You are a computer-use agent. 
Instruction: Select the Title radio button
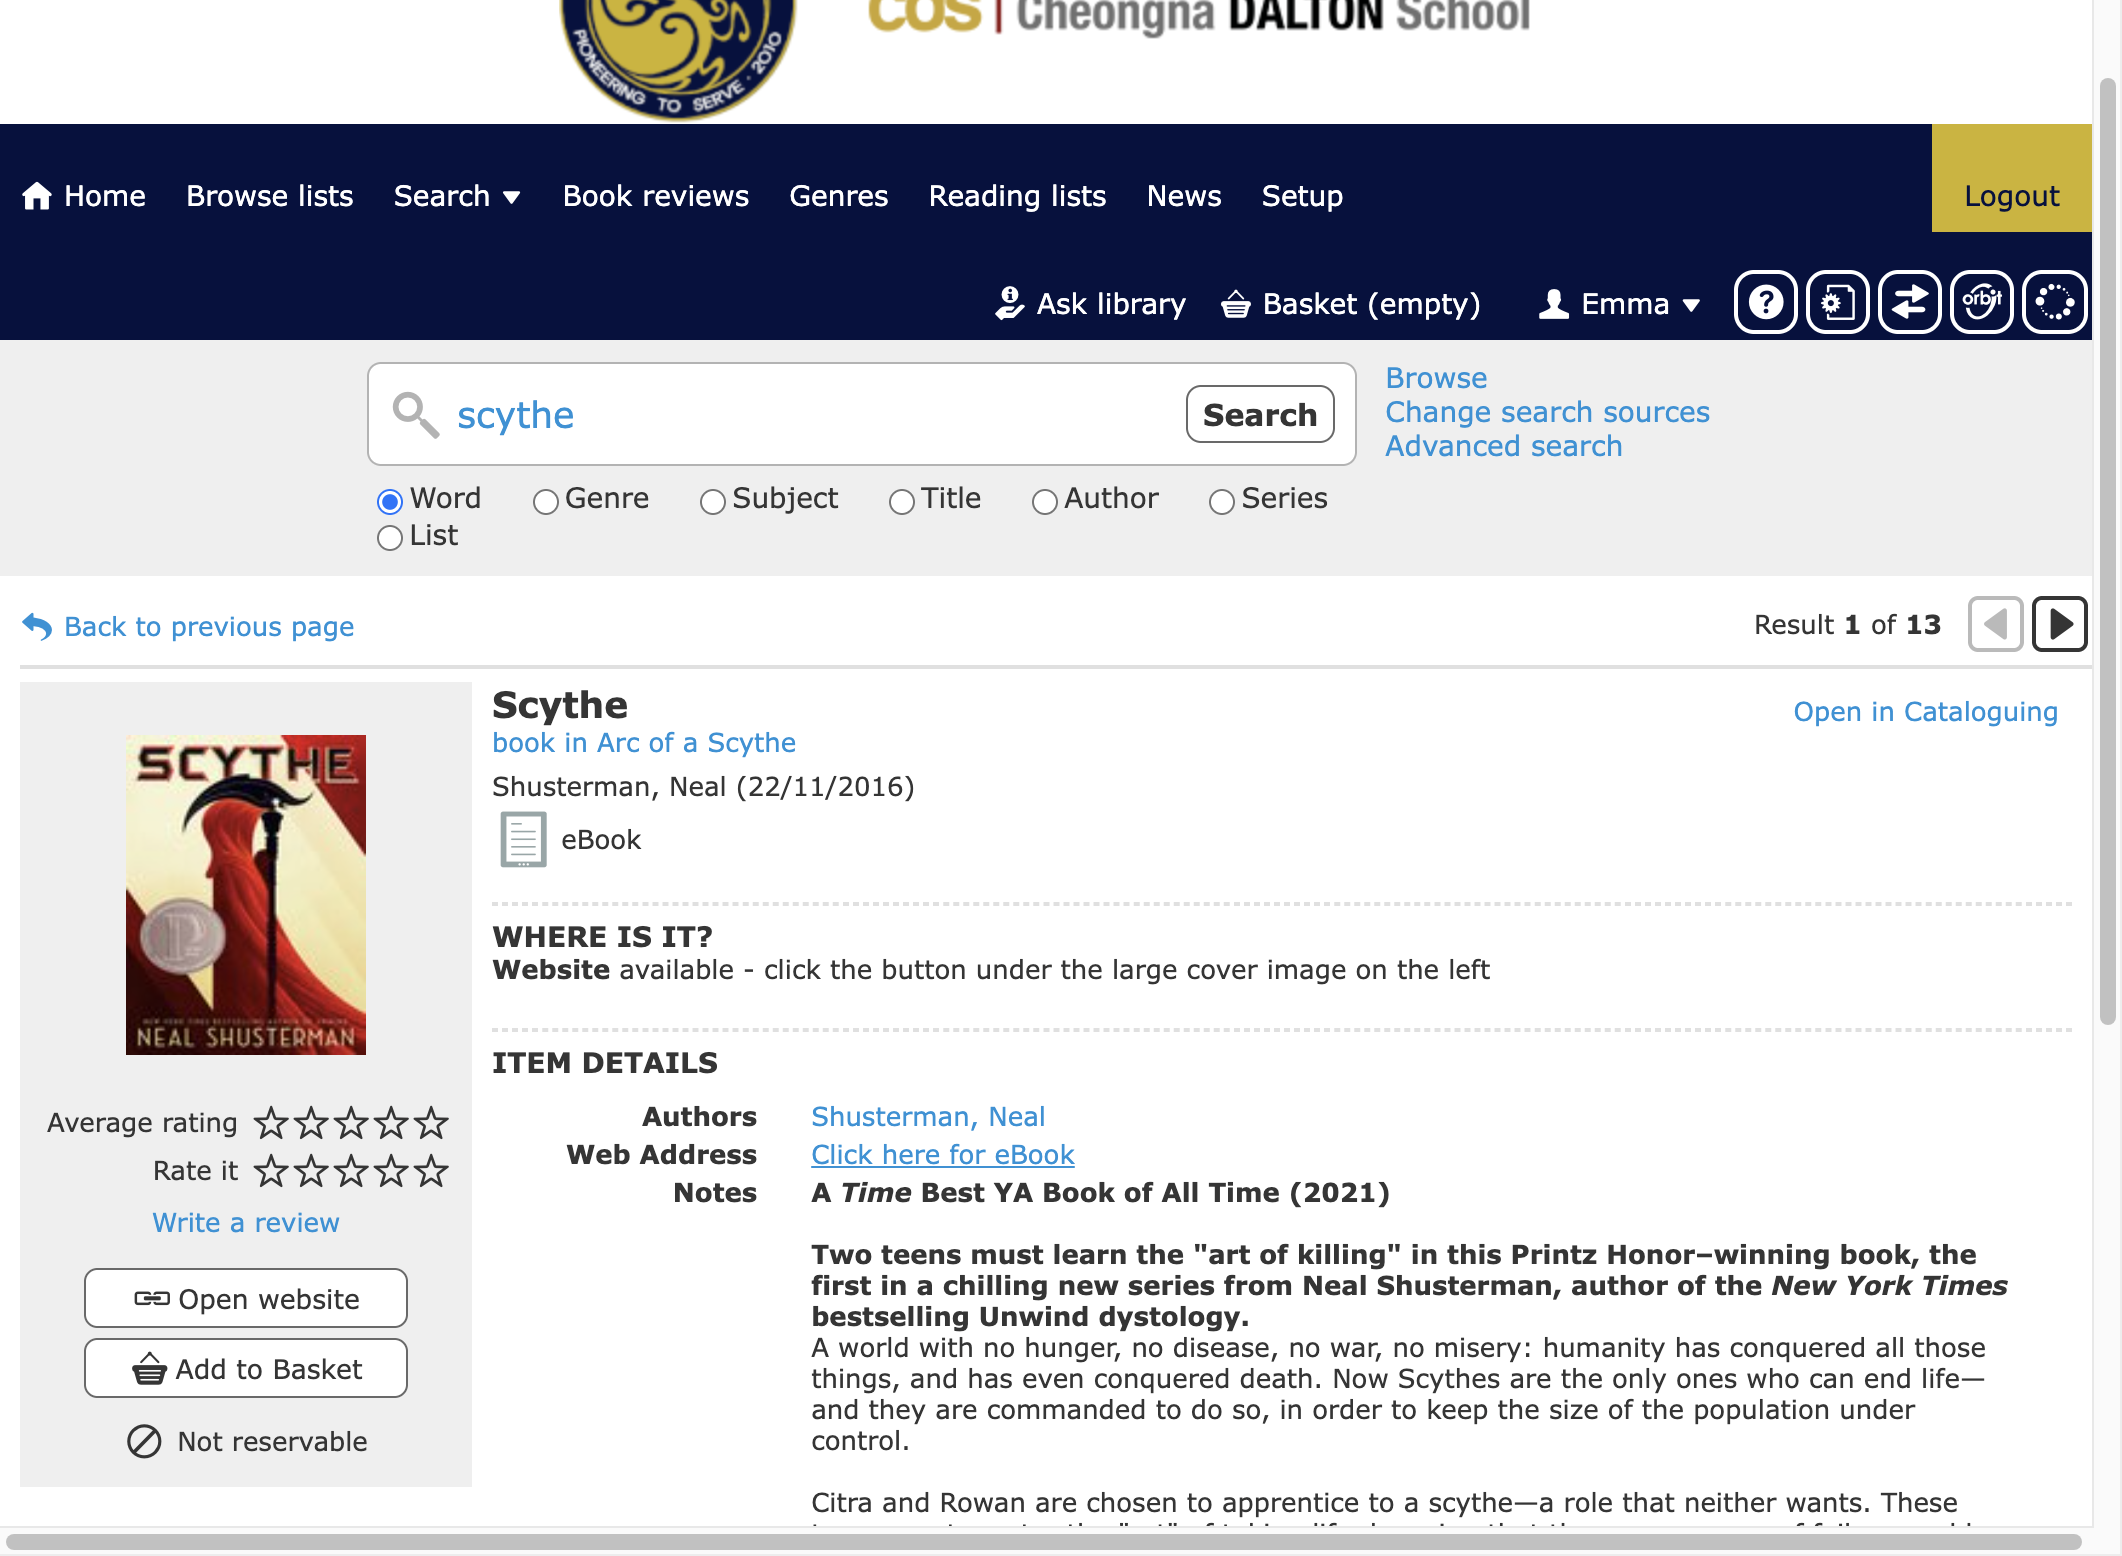click(x=902, y=501)
